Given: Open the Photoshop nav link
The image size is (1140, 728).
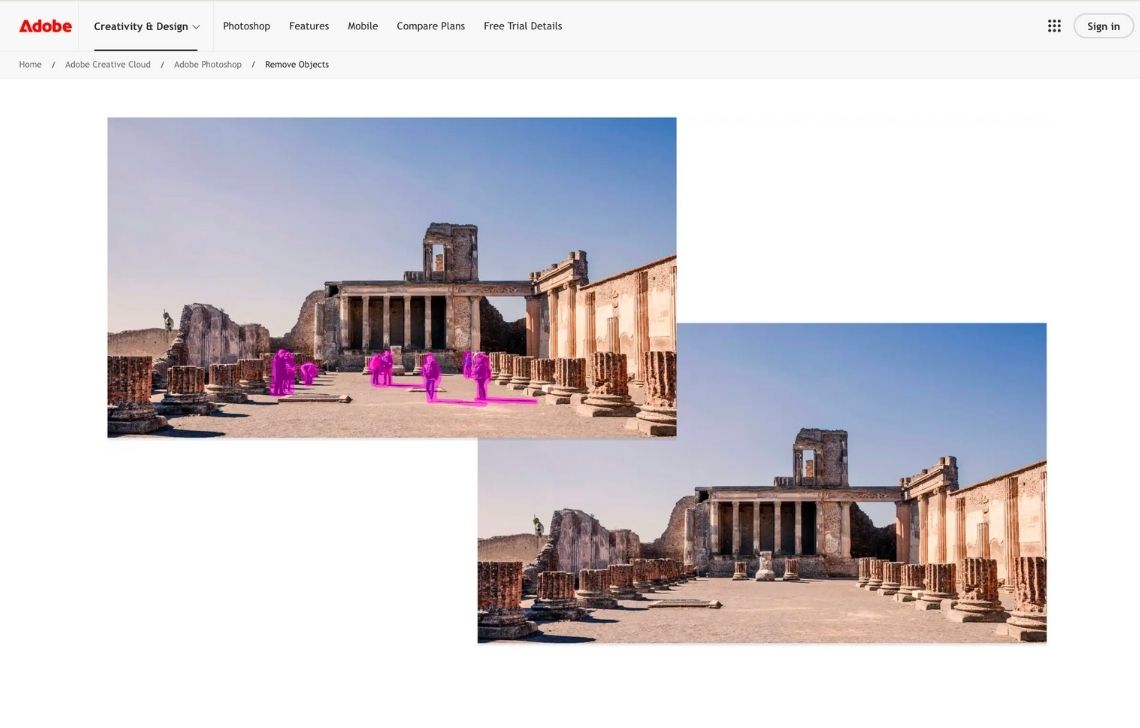Looking at the screenshot, I should 246,26.
